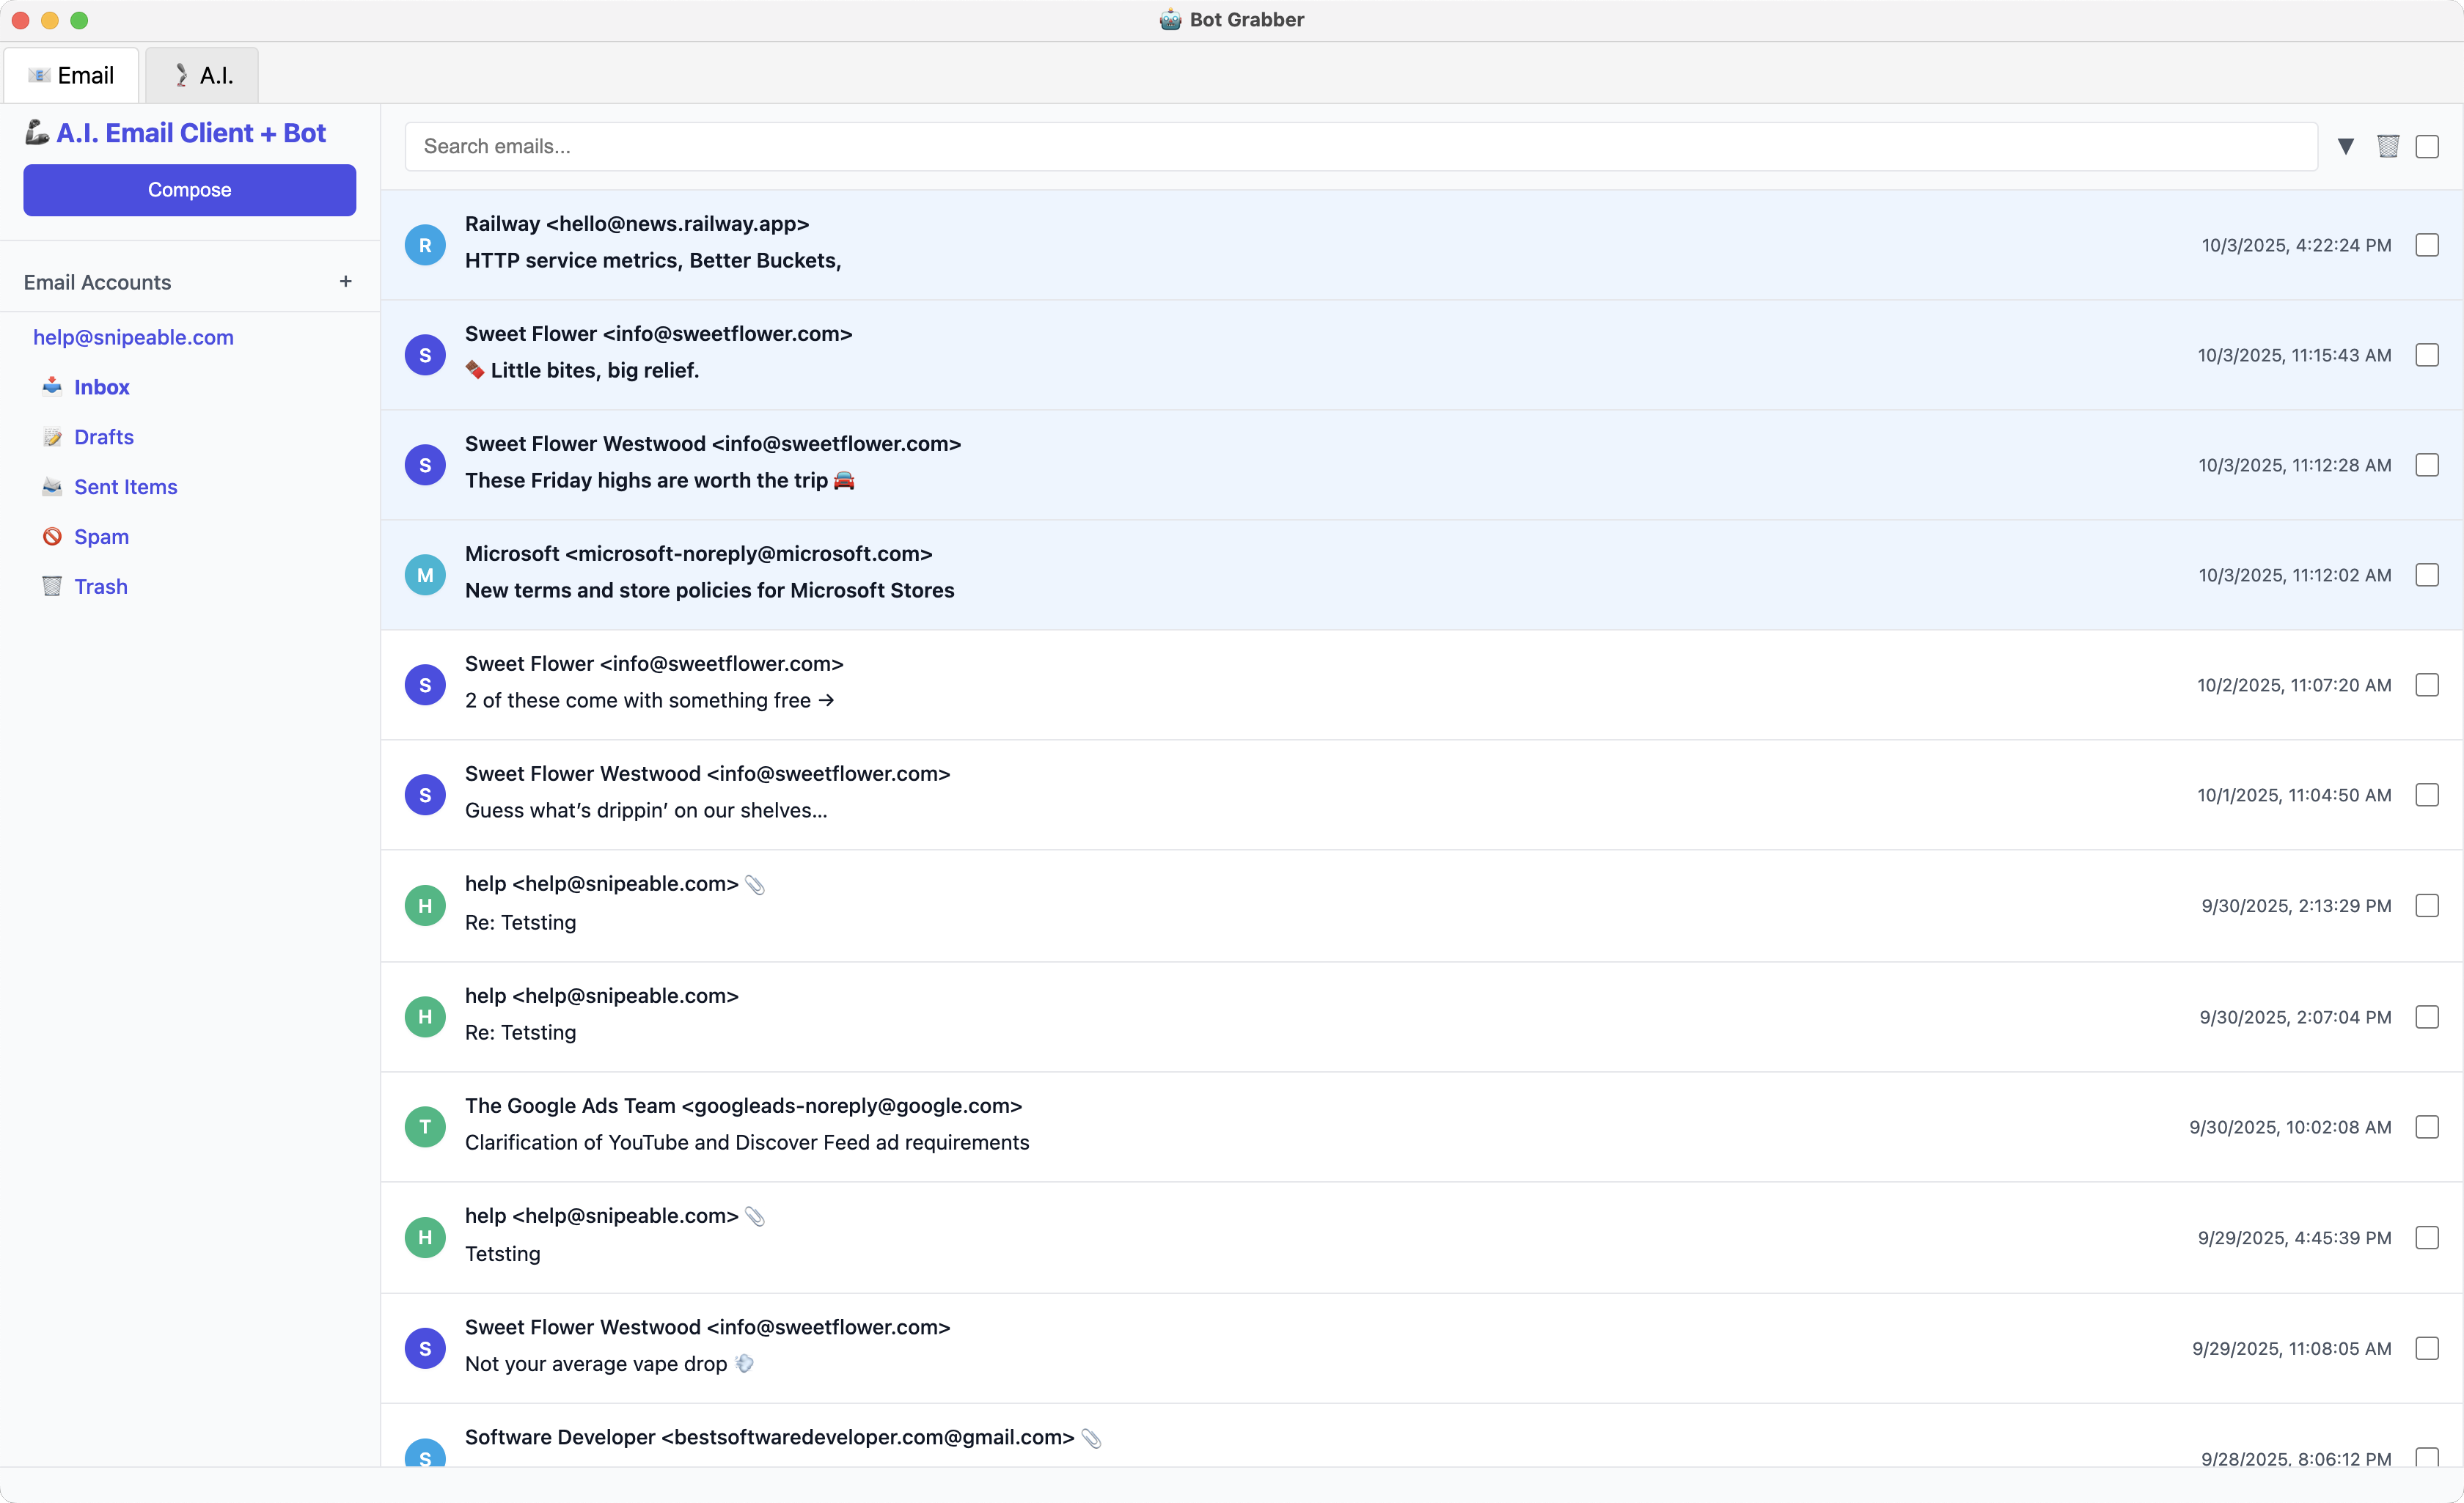Open the Spam folder
Viewport: 2464px width, 1503px height.
pyautogui.click(x=101, y=537)
